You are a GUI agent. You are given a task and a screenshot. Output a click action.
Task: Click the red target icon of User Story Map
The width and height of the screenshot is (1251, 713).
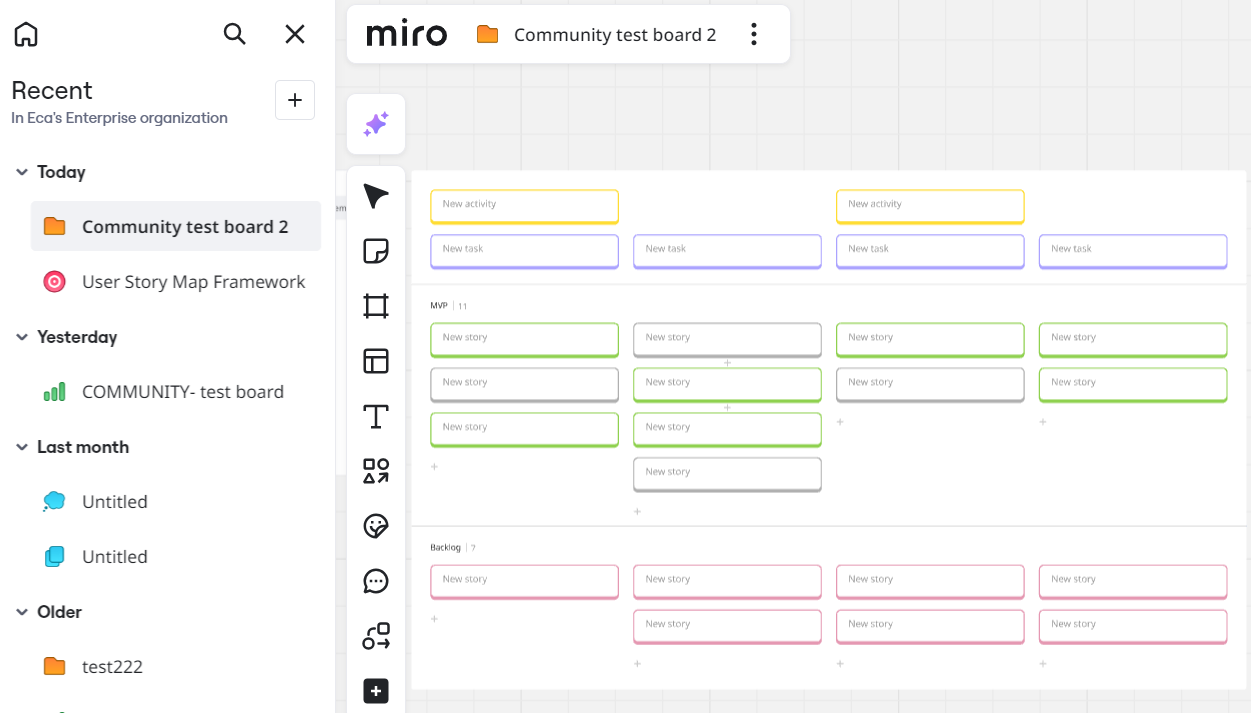(55, 282)
